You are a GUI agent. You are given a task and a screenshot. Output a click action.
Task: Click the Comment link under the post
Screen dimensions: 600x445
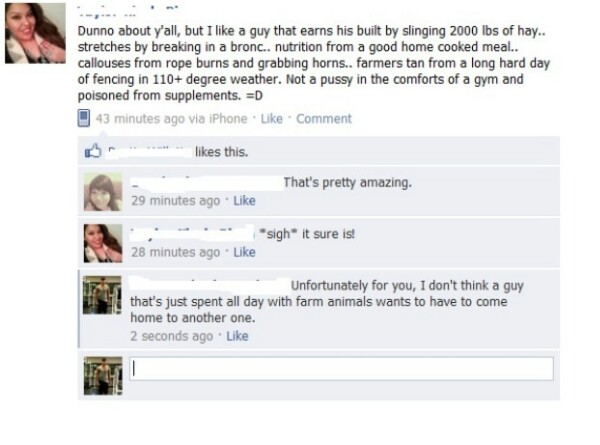[324, 119]
